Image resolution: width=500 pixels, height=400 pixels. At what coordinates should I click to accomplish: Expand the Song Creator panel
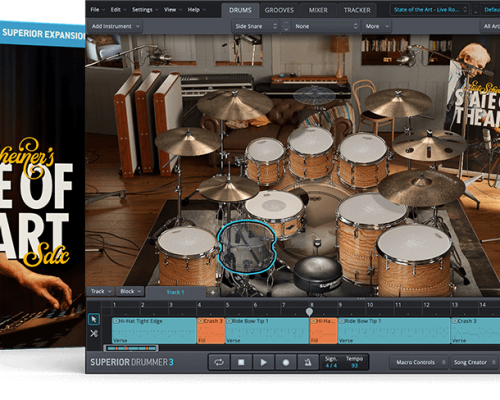tap(474, 362)
